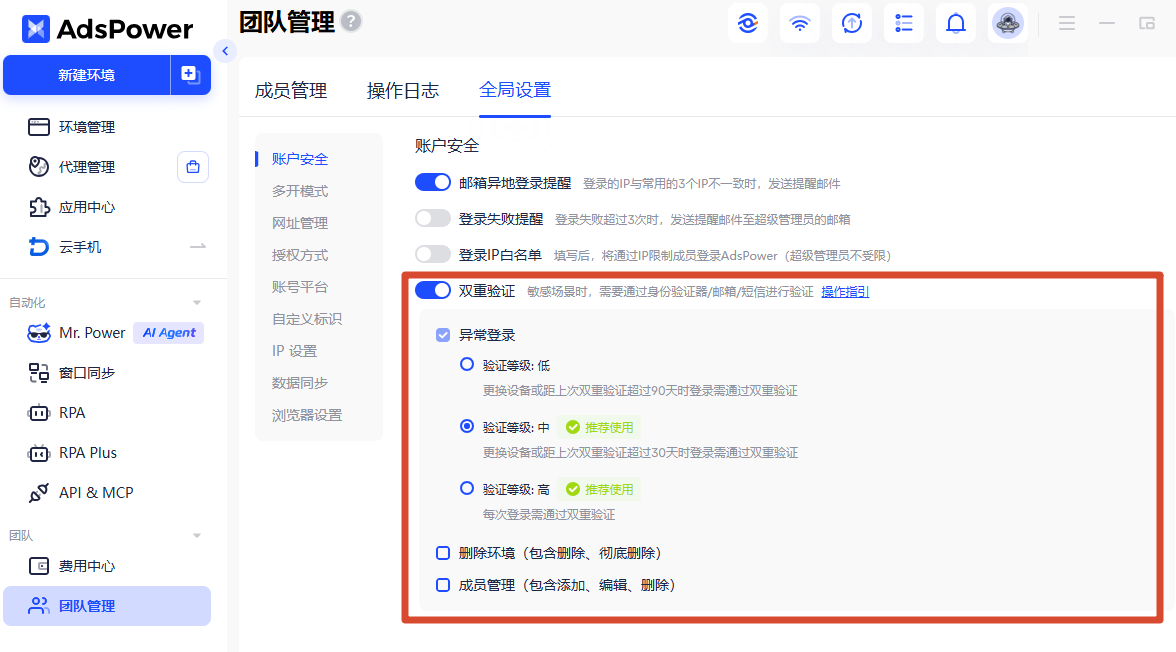Open 浏览器设置 settings
Viewport: 1176px width, 652px height.
pos(307,415)
